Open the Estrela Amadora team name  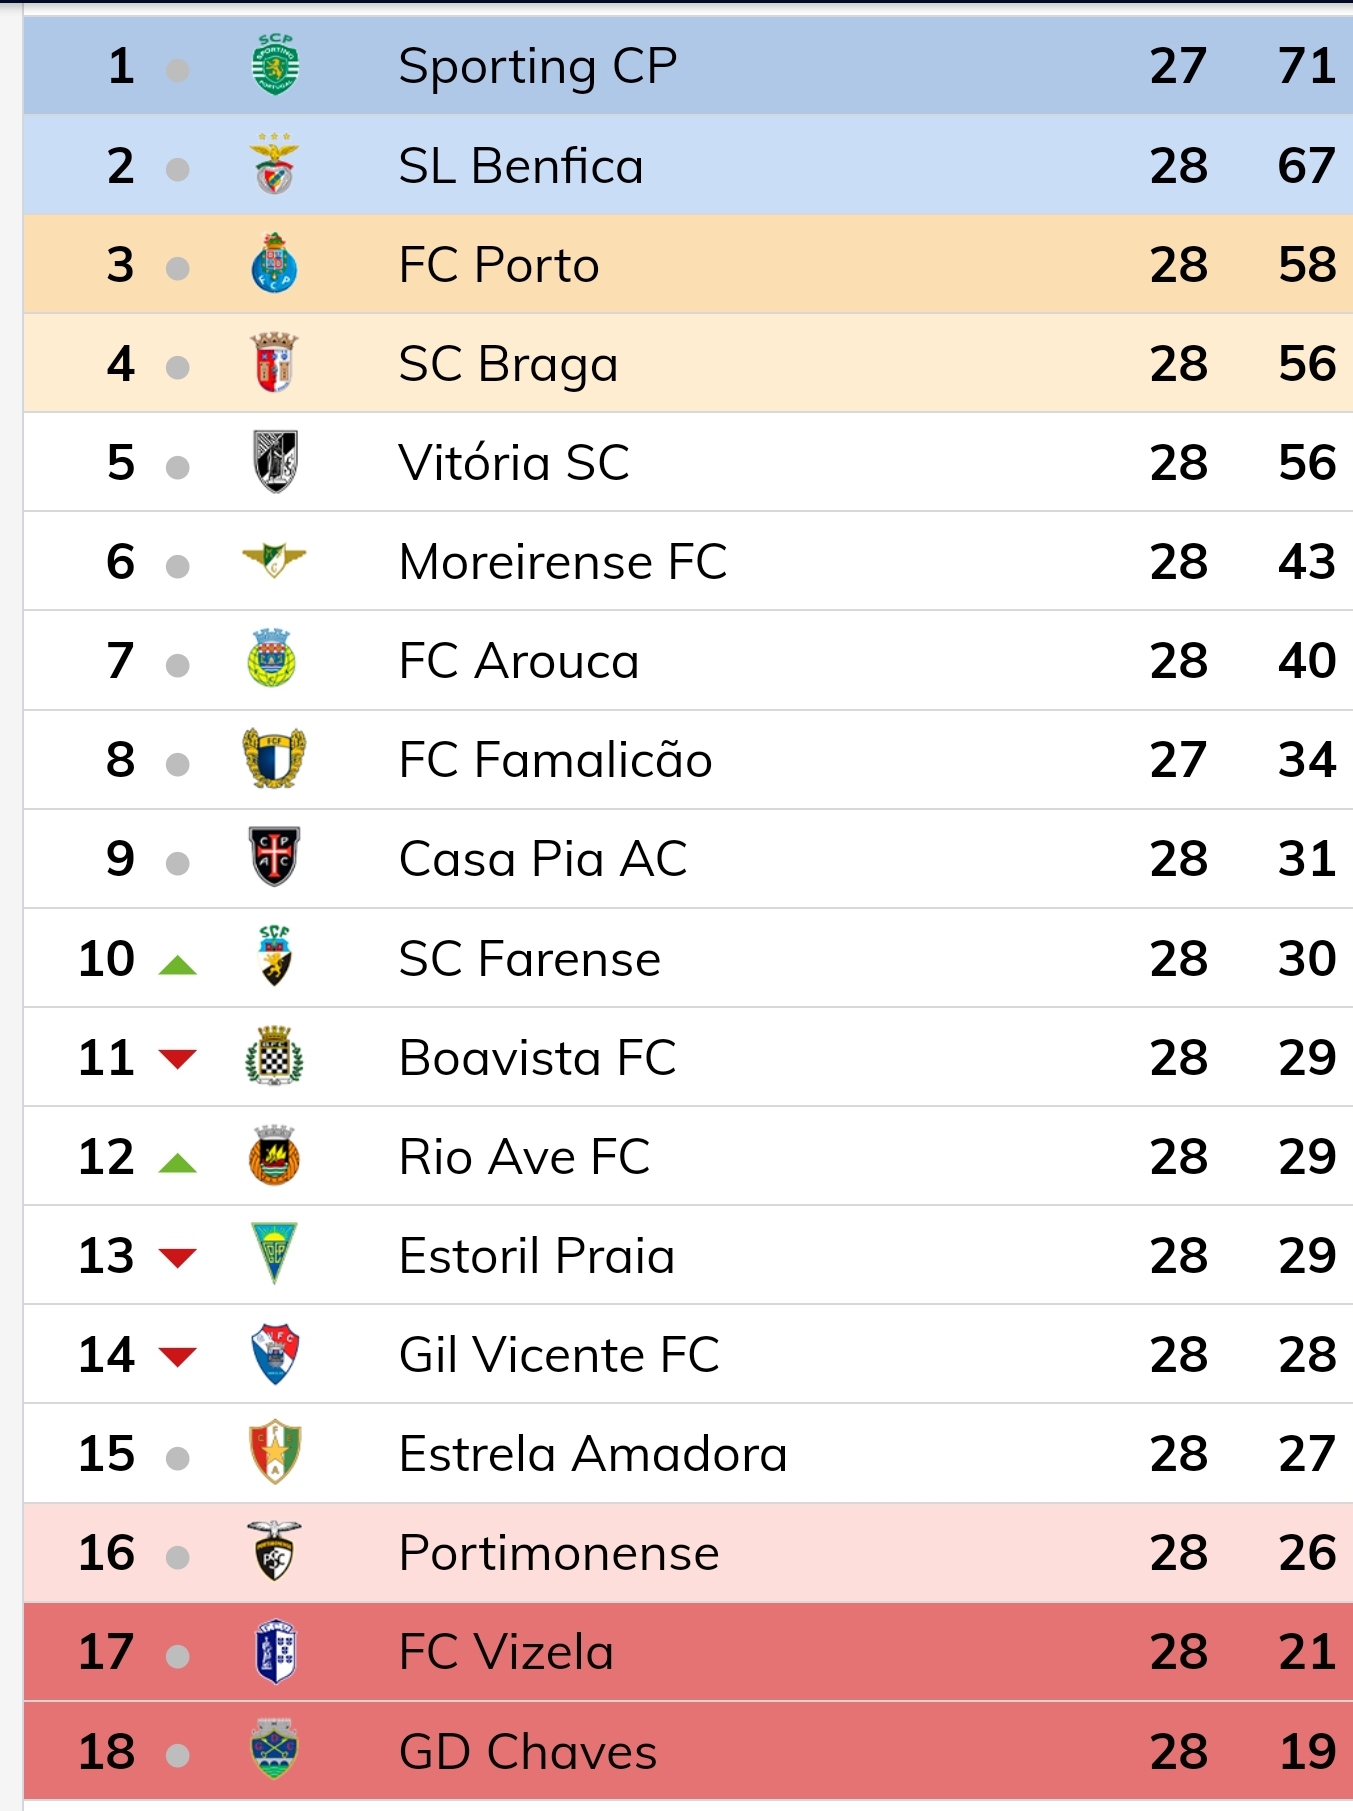click(x=593, y=1454)
